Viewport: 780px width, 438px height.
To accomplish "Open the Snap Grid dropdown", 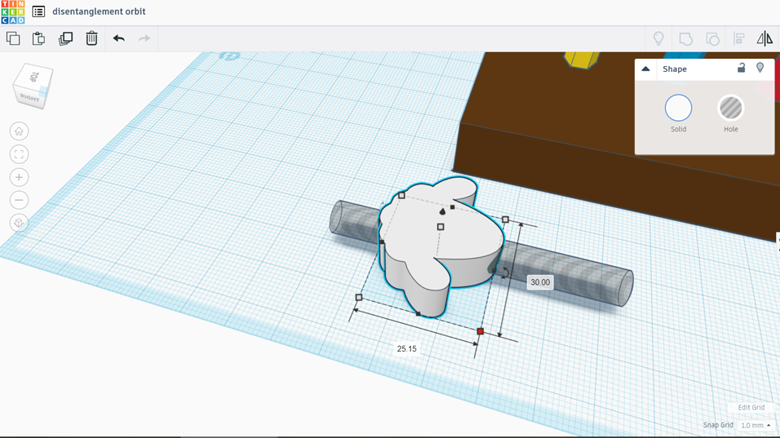I will click(x=756, y=425).
